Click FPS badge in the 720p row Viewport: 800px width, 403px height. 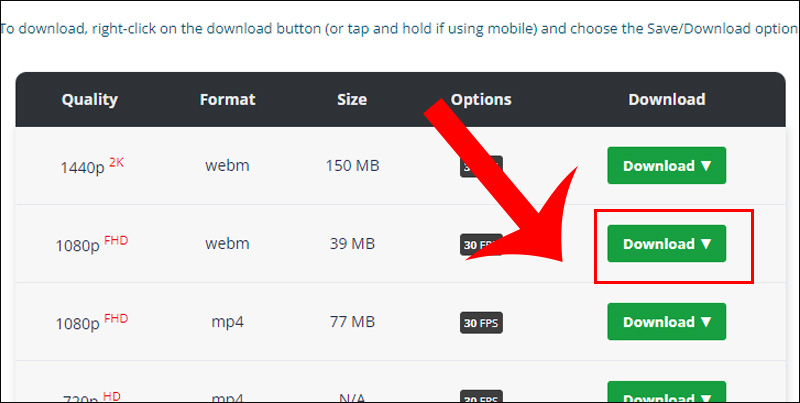click(x=481, y=396)
